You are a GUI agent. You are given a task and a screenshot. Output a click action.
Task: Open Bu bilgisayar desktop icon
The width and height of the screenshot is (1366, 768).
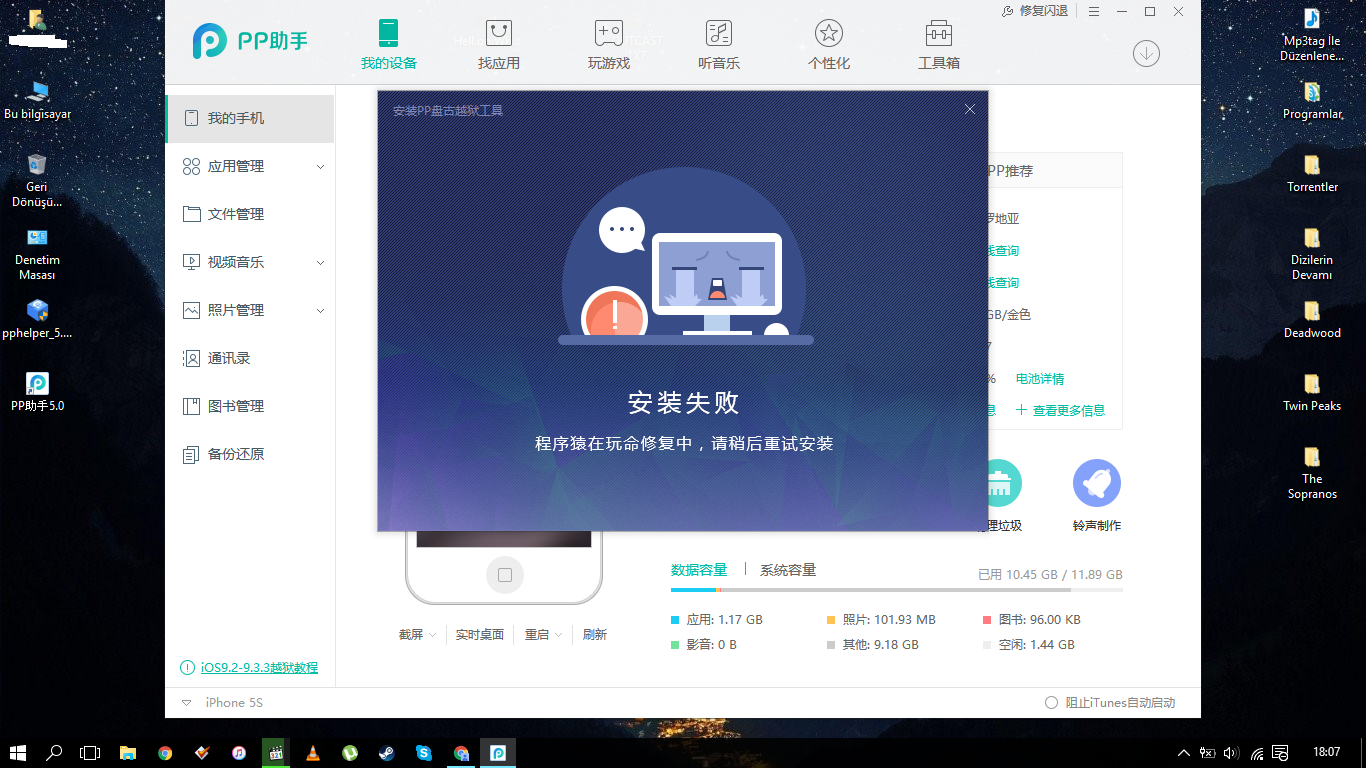(38, 100)
